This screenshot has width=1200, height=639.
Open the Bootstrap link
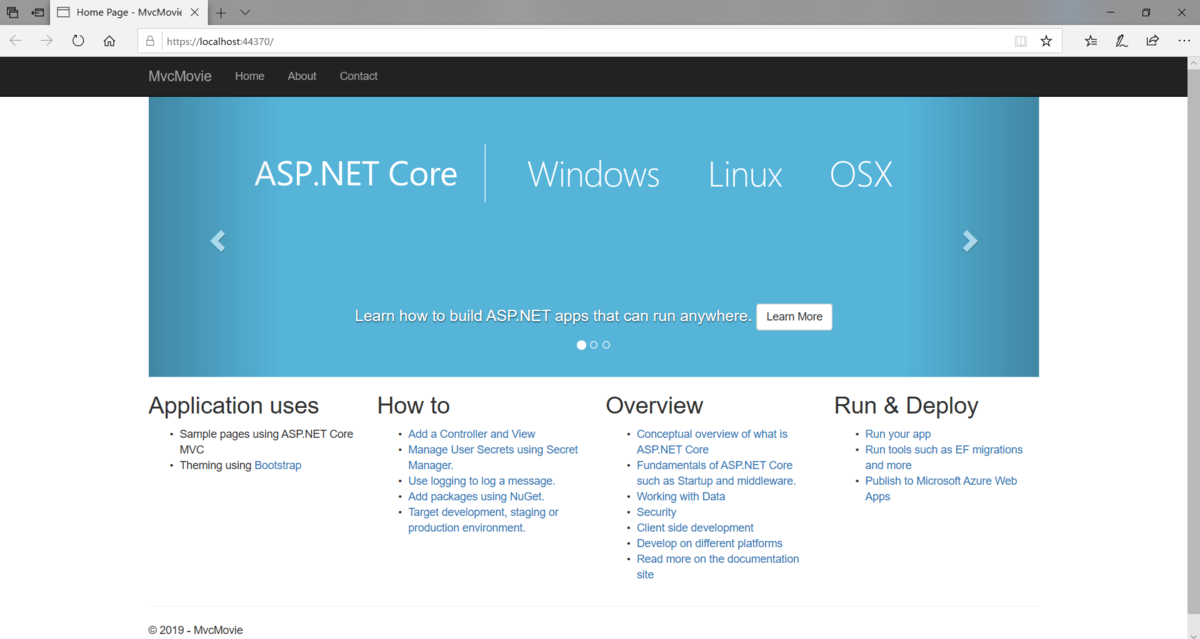278,465
